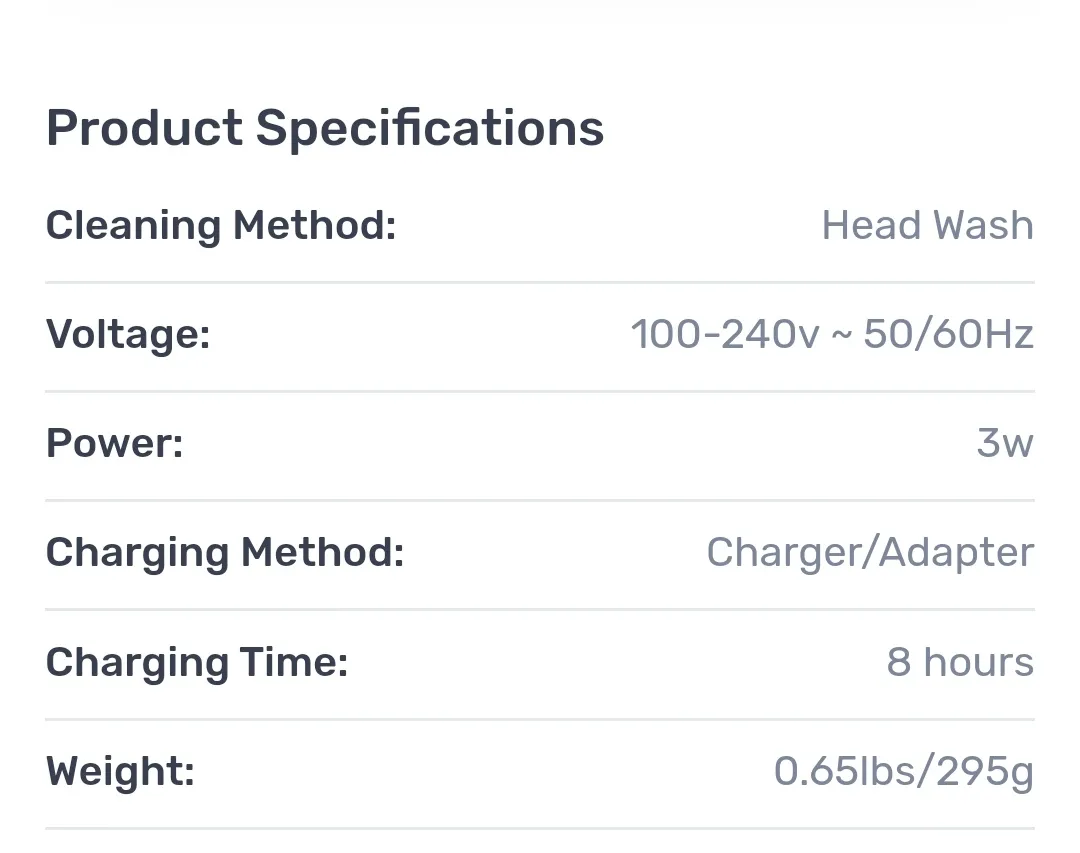Screen dimensions: 1080x853
Task: Click the 50/60Hz frequency text
Action: 948,334
